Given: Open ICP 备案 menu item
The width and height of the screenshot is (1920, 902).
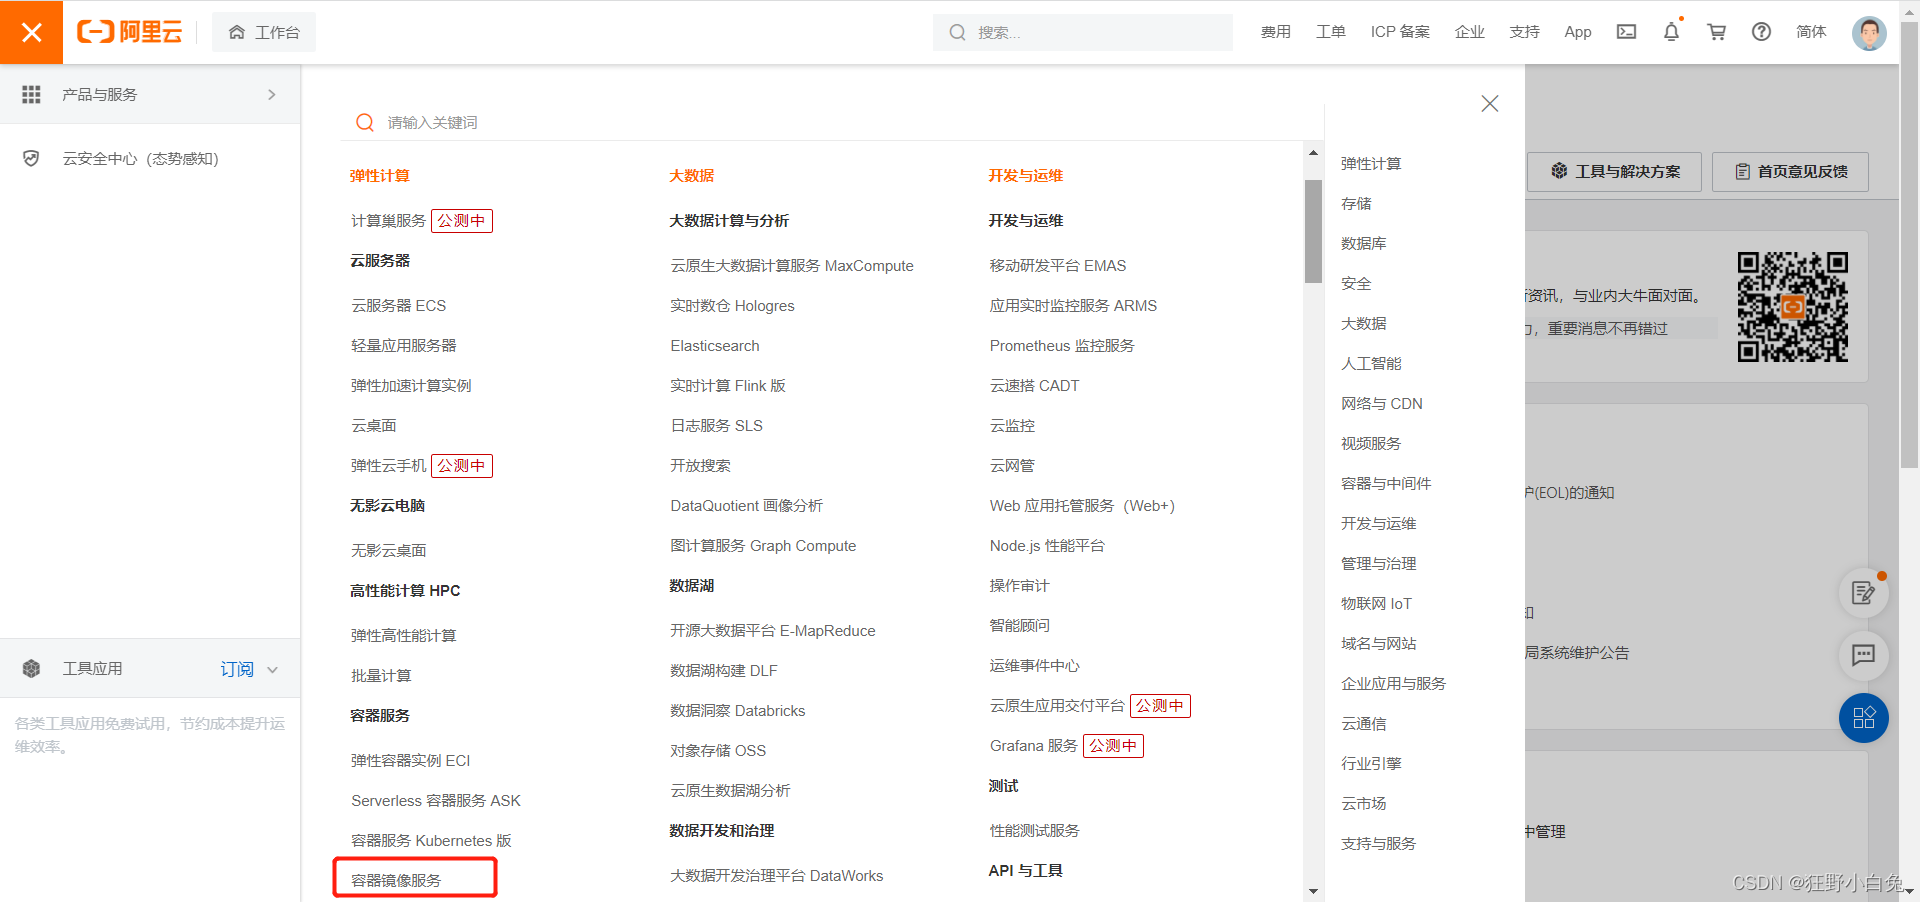Looking at the screenshot, I should click(x=1400, y=32).
